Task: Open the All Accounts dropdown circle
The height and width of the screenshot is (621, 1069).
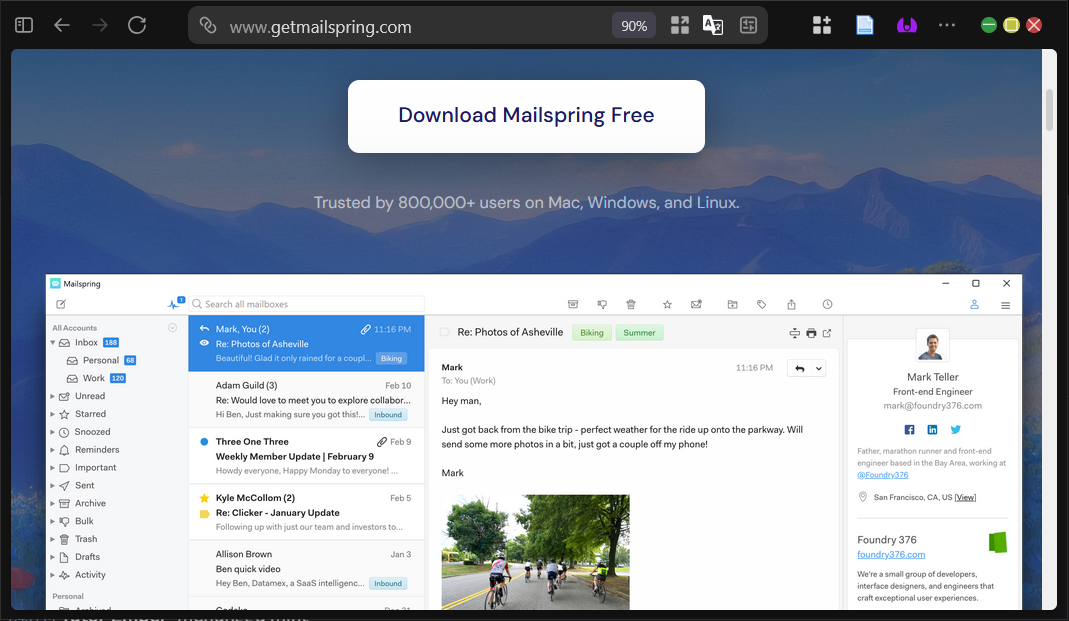Action: click(172, 328)
